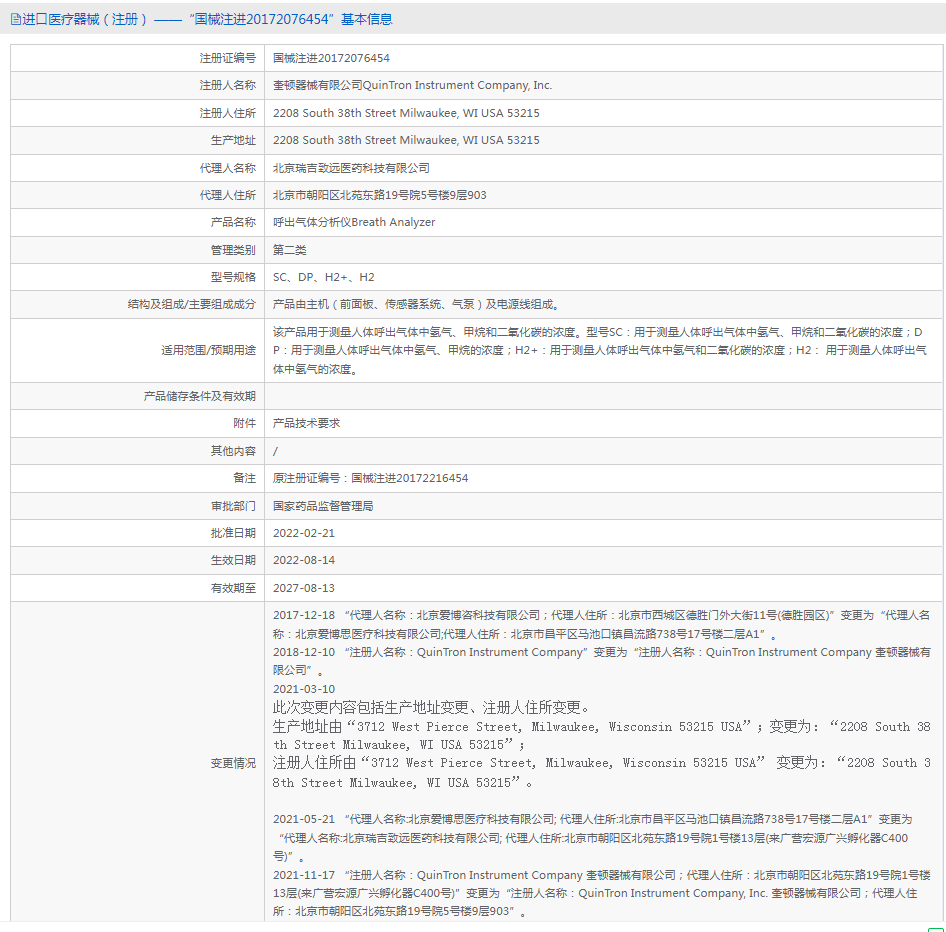
Task: Click the effective date 2022-08-14
Action: [x=303, y=560]
